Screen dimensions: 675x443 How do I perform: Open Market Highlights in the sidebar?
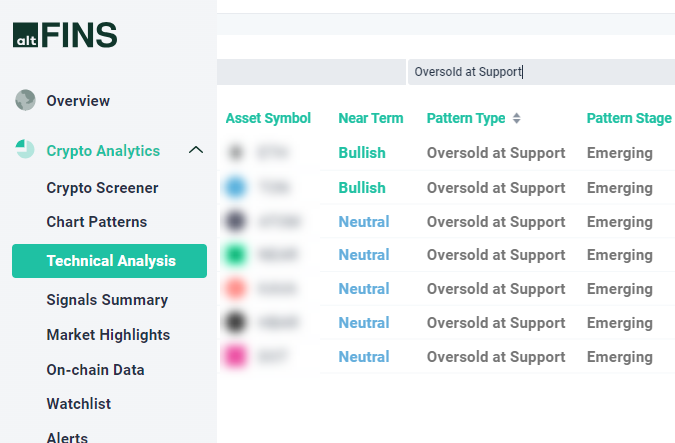(108, 335)
